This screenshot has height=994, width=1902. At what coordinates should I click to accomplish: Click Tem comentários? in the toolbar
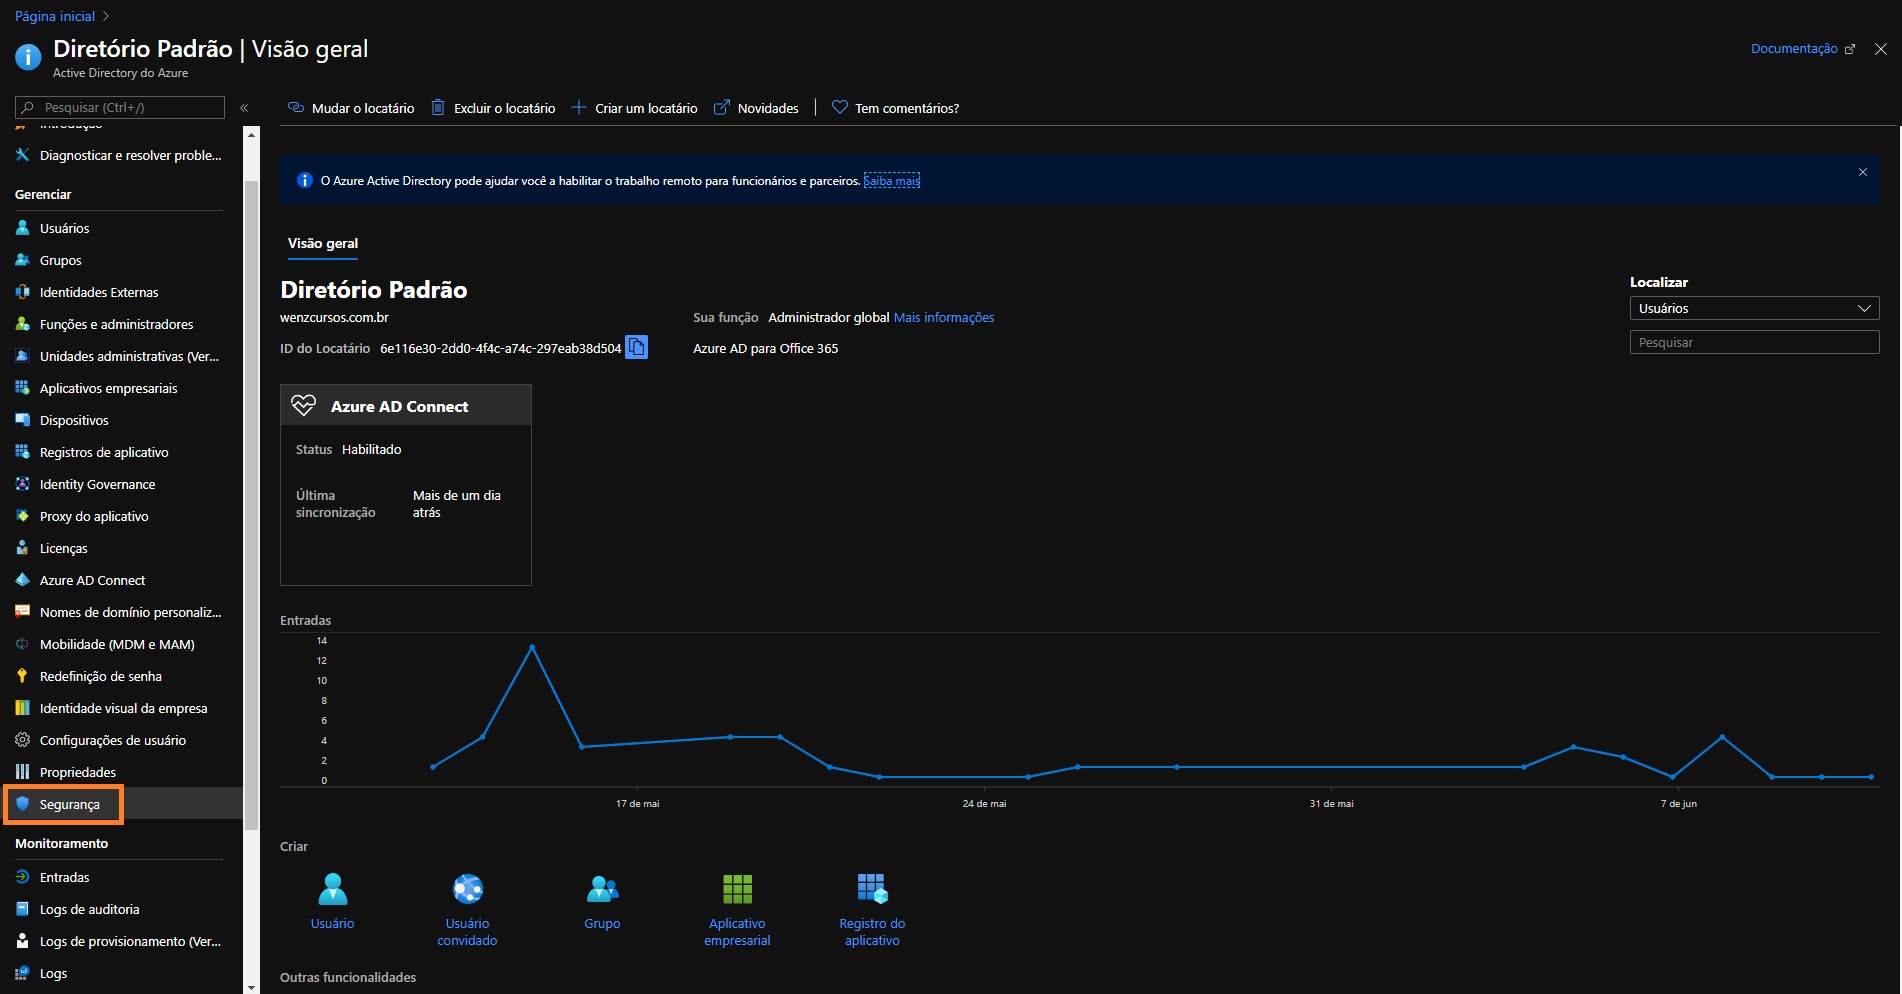coord(895,108)
